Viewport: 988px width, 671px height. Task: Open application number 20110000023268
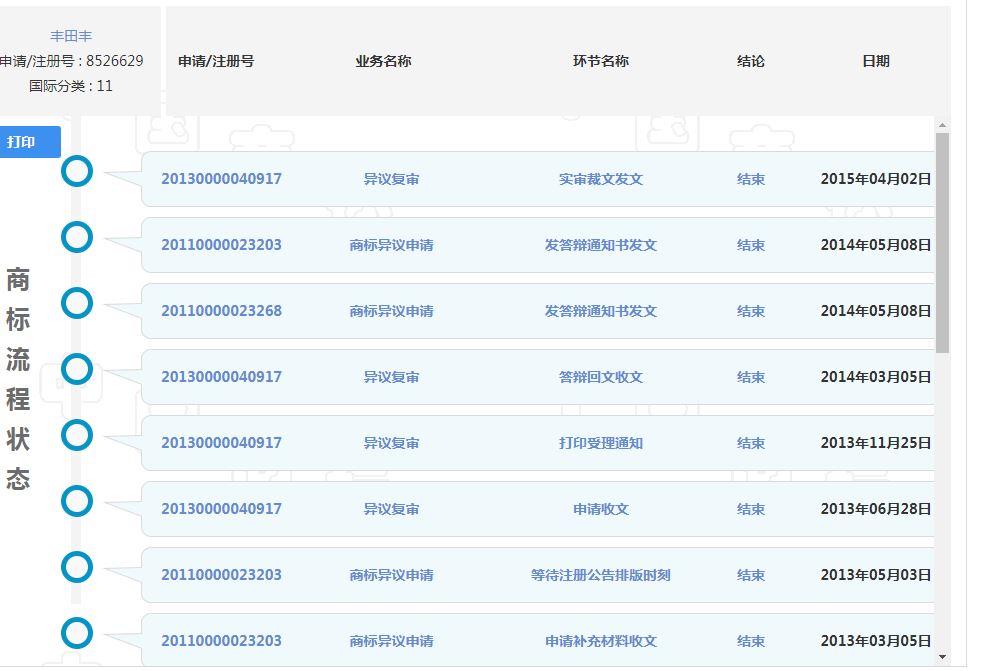pyautogui.click(x=221, y=311)
